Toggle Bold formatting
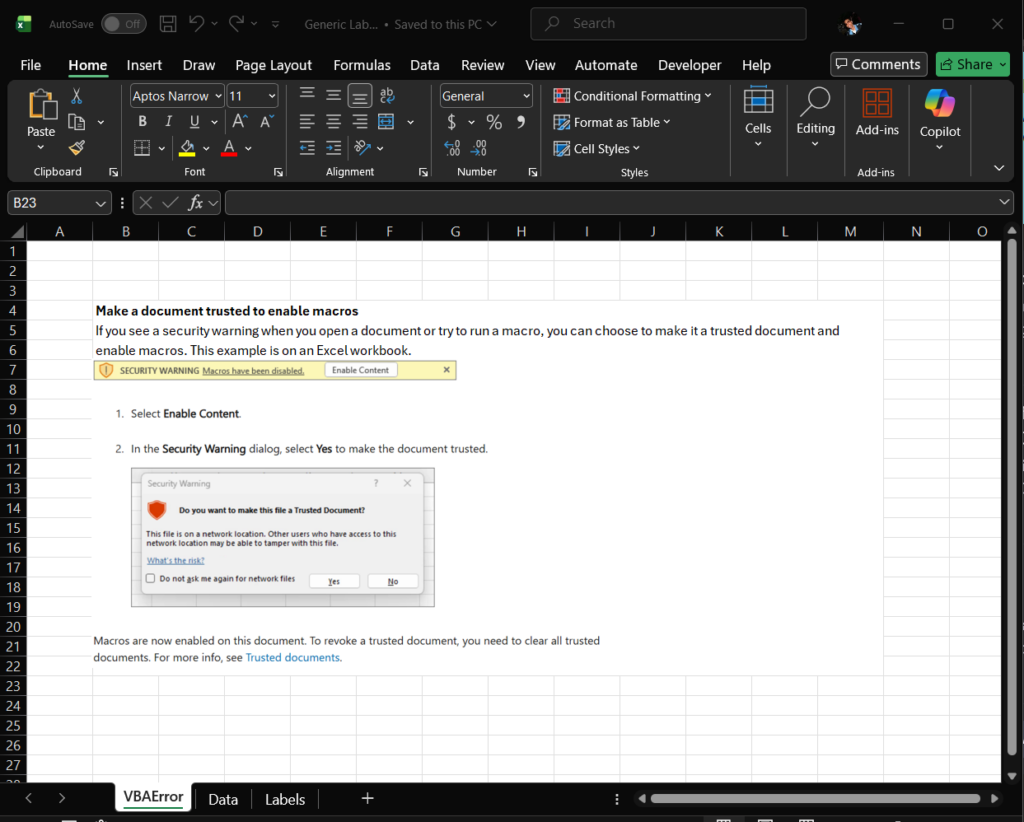1024x822 pixels. [x=143, y=122]
